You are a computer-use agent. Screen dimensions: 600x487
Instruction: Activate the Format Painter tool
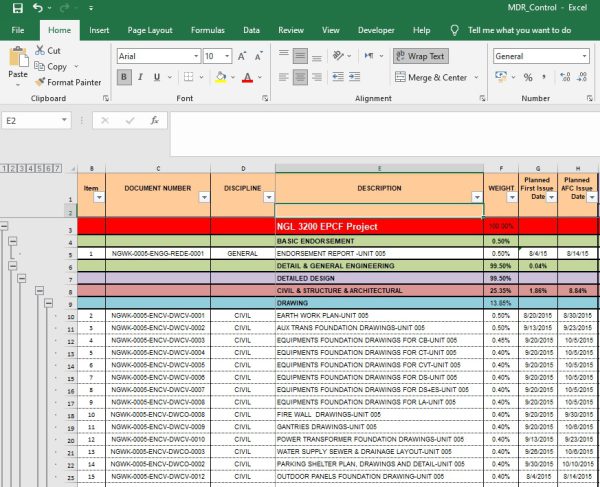click(67, 82)
